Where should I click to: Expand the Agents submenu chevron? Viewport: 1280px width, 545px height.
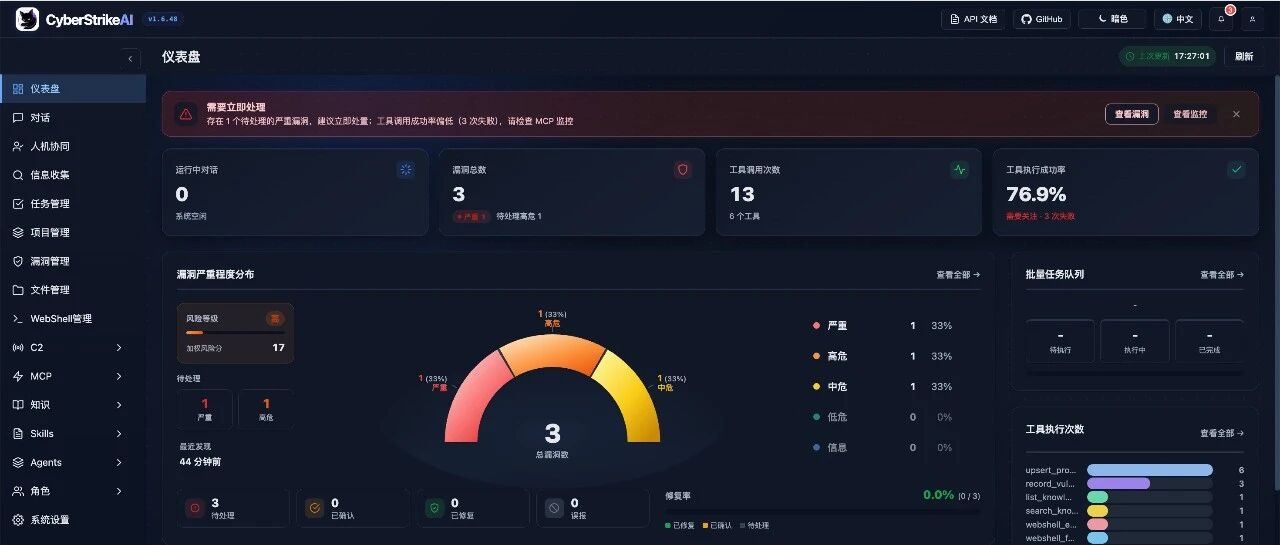pyautogui.click(x=119, y=463)
